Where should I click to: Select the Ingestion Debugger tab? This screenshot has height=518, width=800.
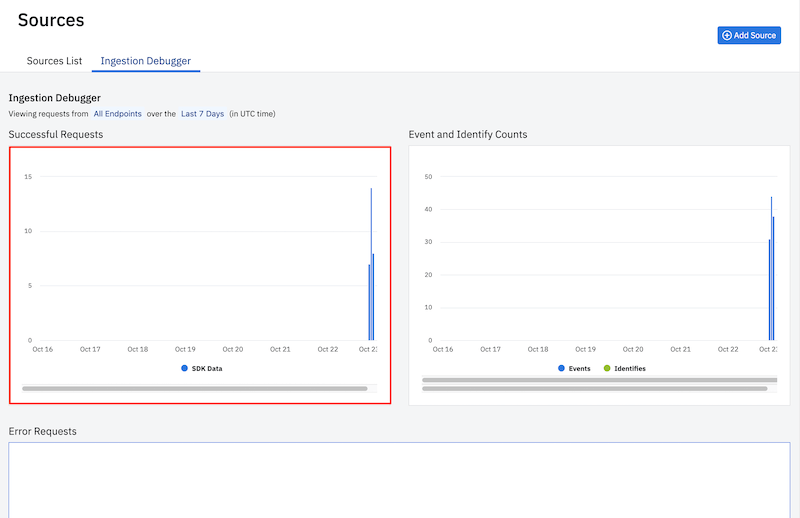[x=146, y=61]
